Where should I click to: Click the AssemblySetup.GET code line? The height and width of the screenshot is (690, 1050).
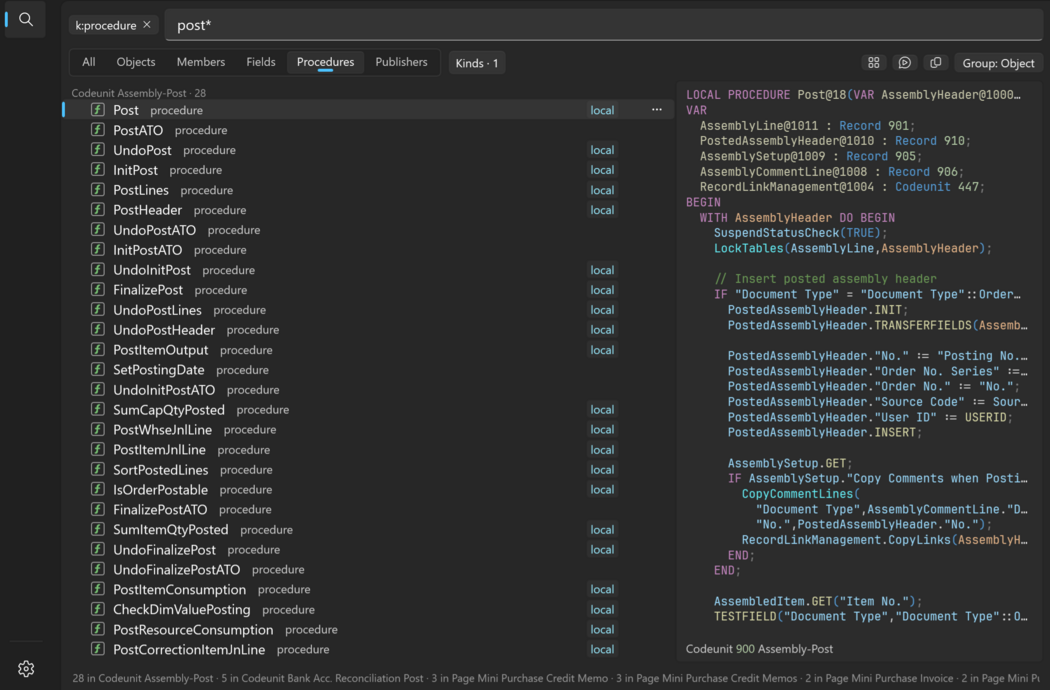[790, 463]
